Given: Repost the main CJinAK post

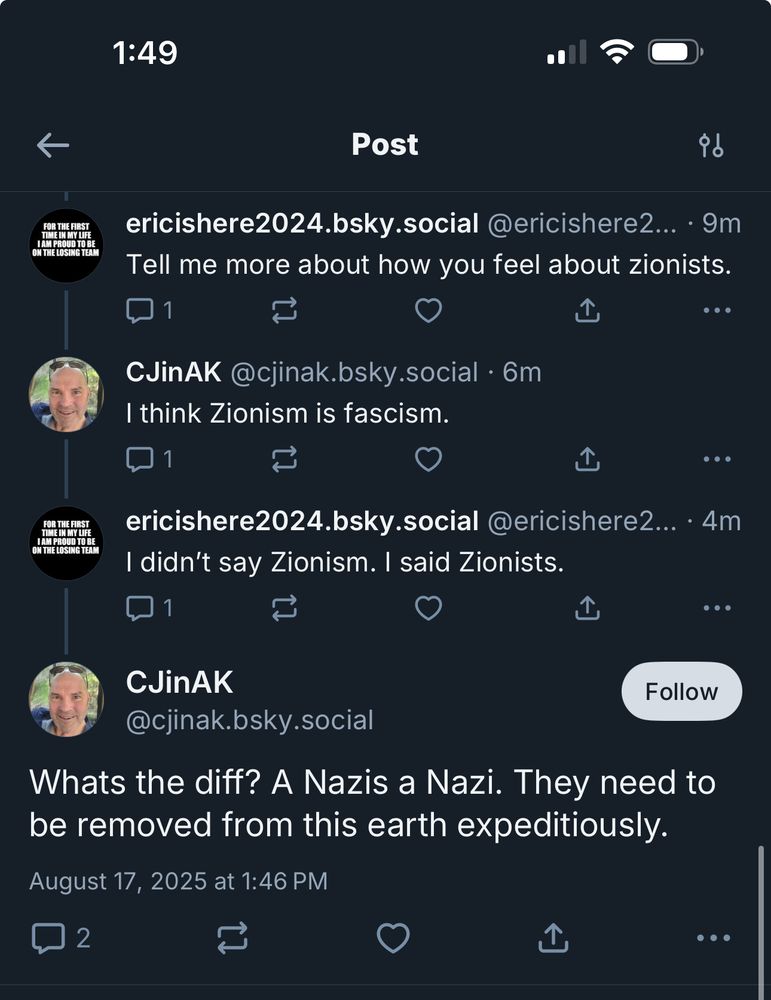Looking at the screenshot, I should [x=232, y=938].
